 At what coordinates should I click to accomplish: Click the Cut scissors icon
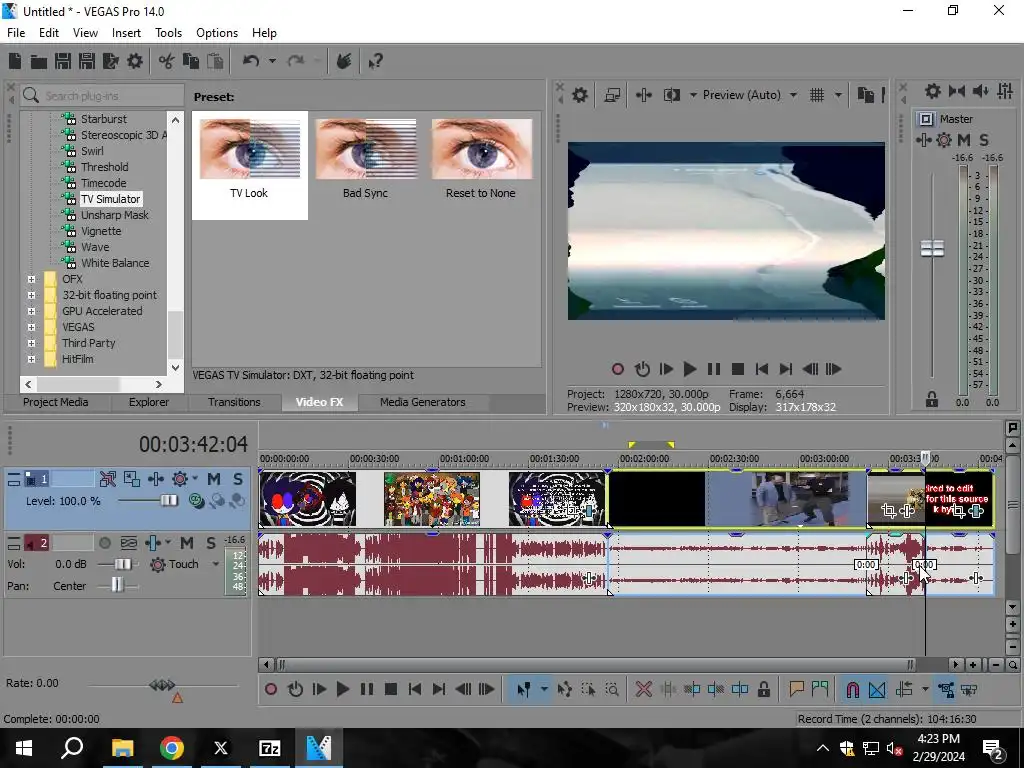pyautogui.click(x=167, y=61)
